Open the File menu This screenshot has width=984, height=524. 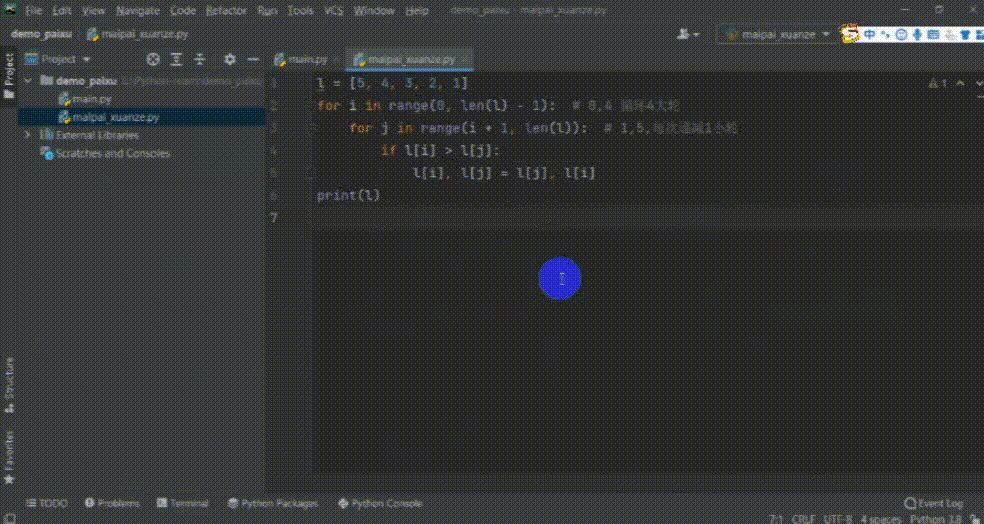[34, 11]
